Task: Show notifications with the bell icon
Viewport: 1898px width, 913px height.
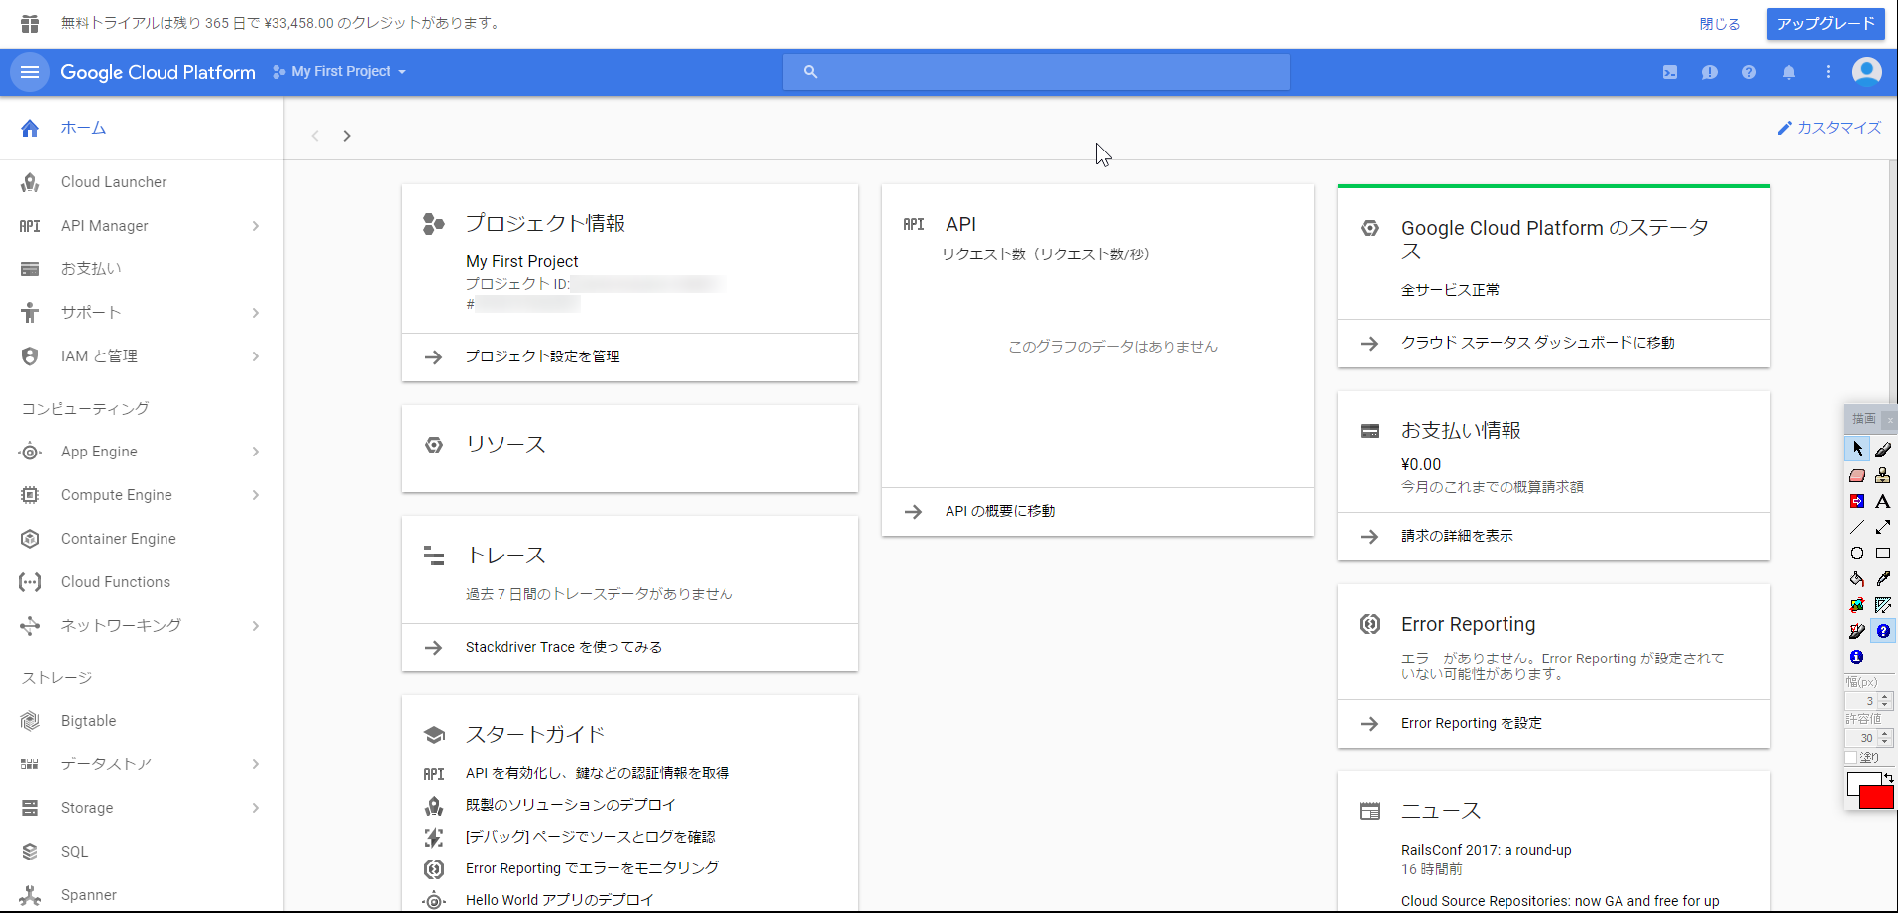Action: (1789, 72)
